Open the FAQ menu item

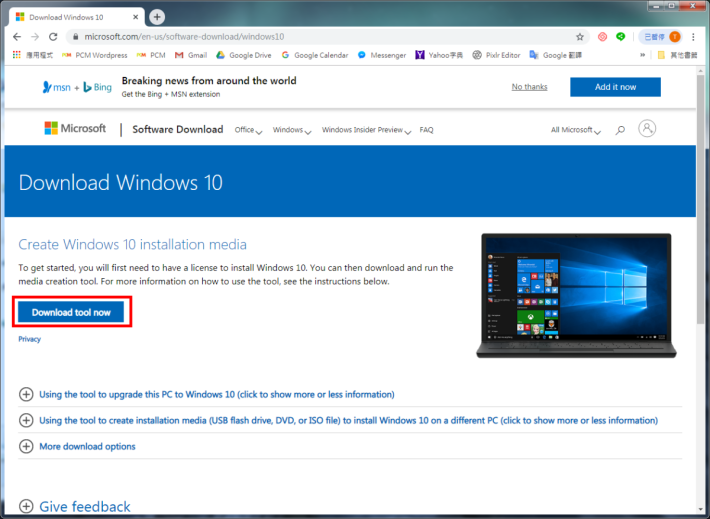pos(426,130)
